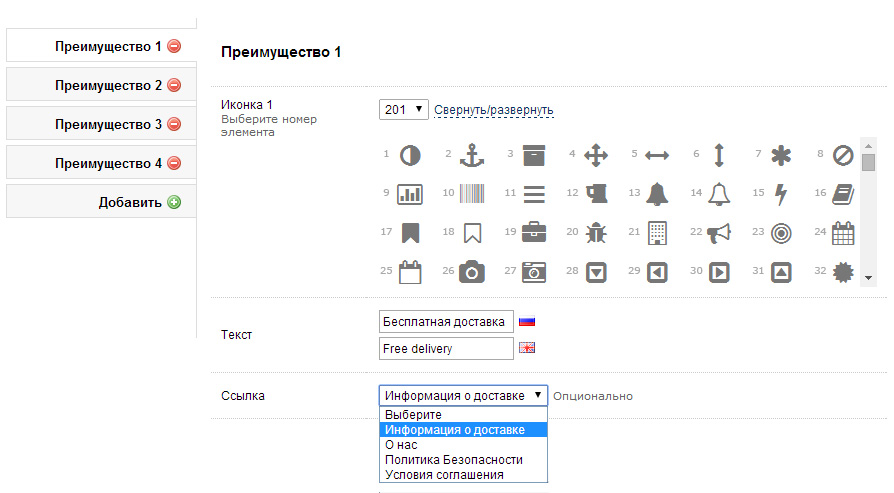
Task: Select the camera icon number 26
Action: pyautogui.click(x=472, y=271)
